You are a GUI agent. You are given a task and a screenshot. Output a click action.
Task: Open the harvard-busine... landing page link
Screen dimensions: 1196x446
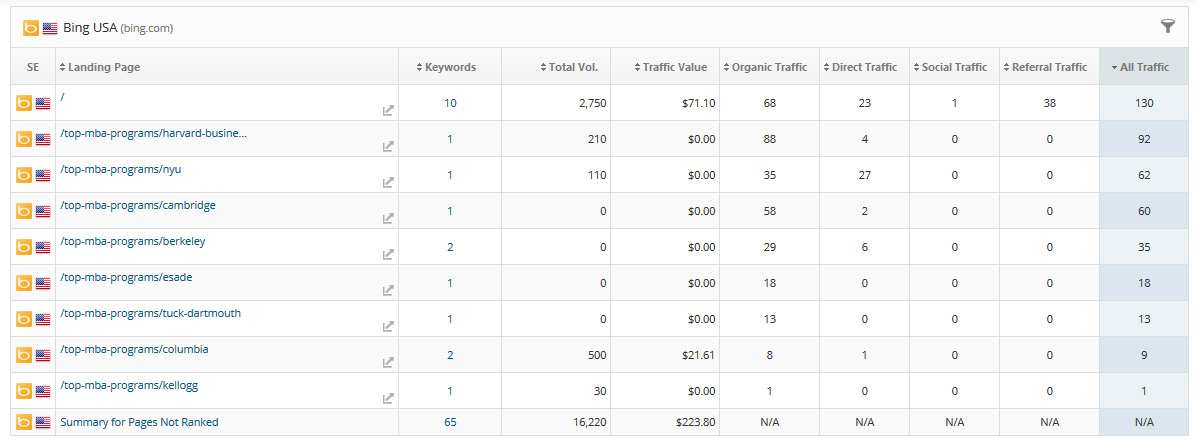pos(153,133)
